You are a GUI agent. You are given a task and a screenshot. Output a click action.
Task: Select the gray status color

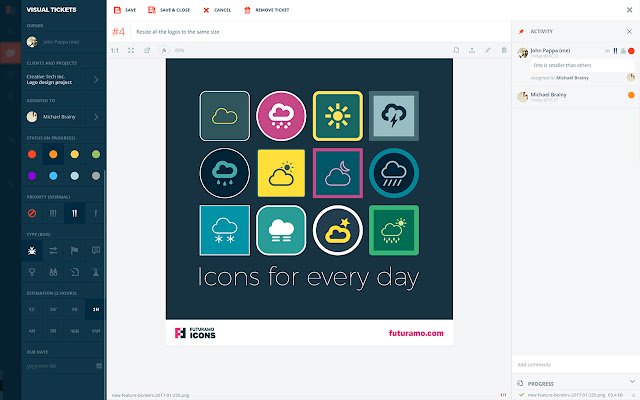96,176
